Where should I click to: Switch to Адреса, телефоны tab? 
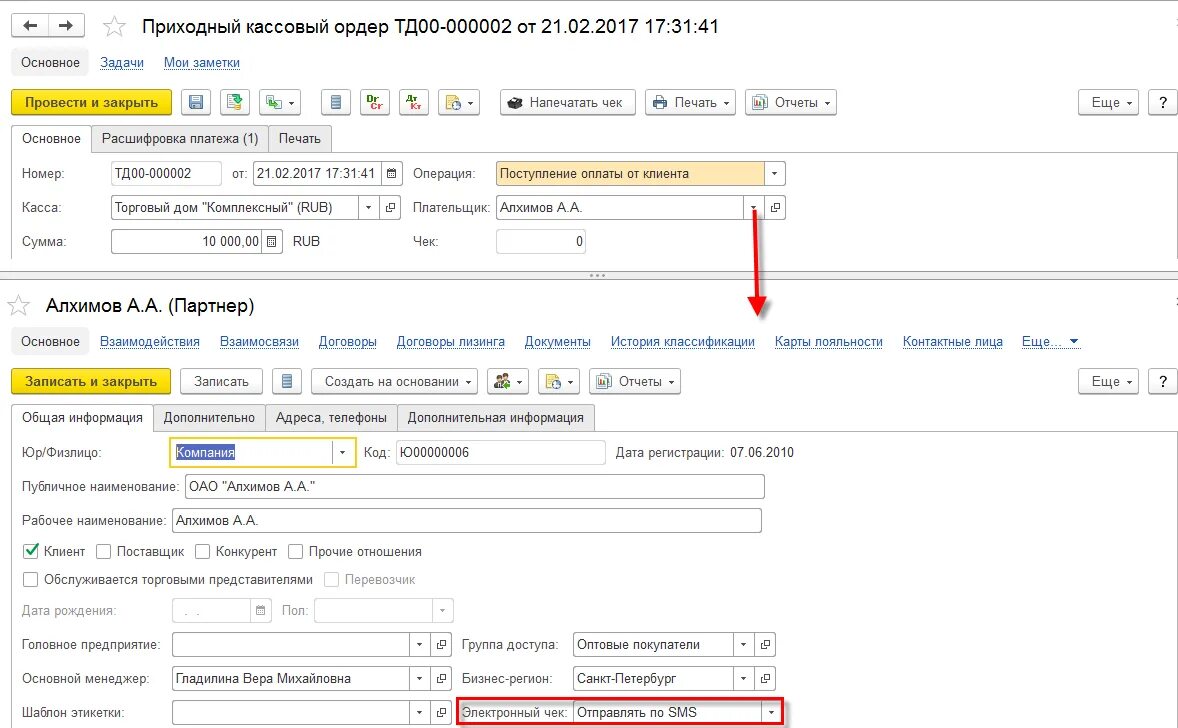point(331,418)
